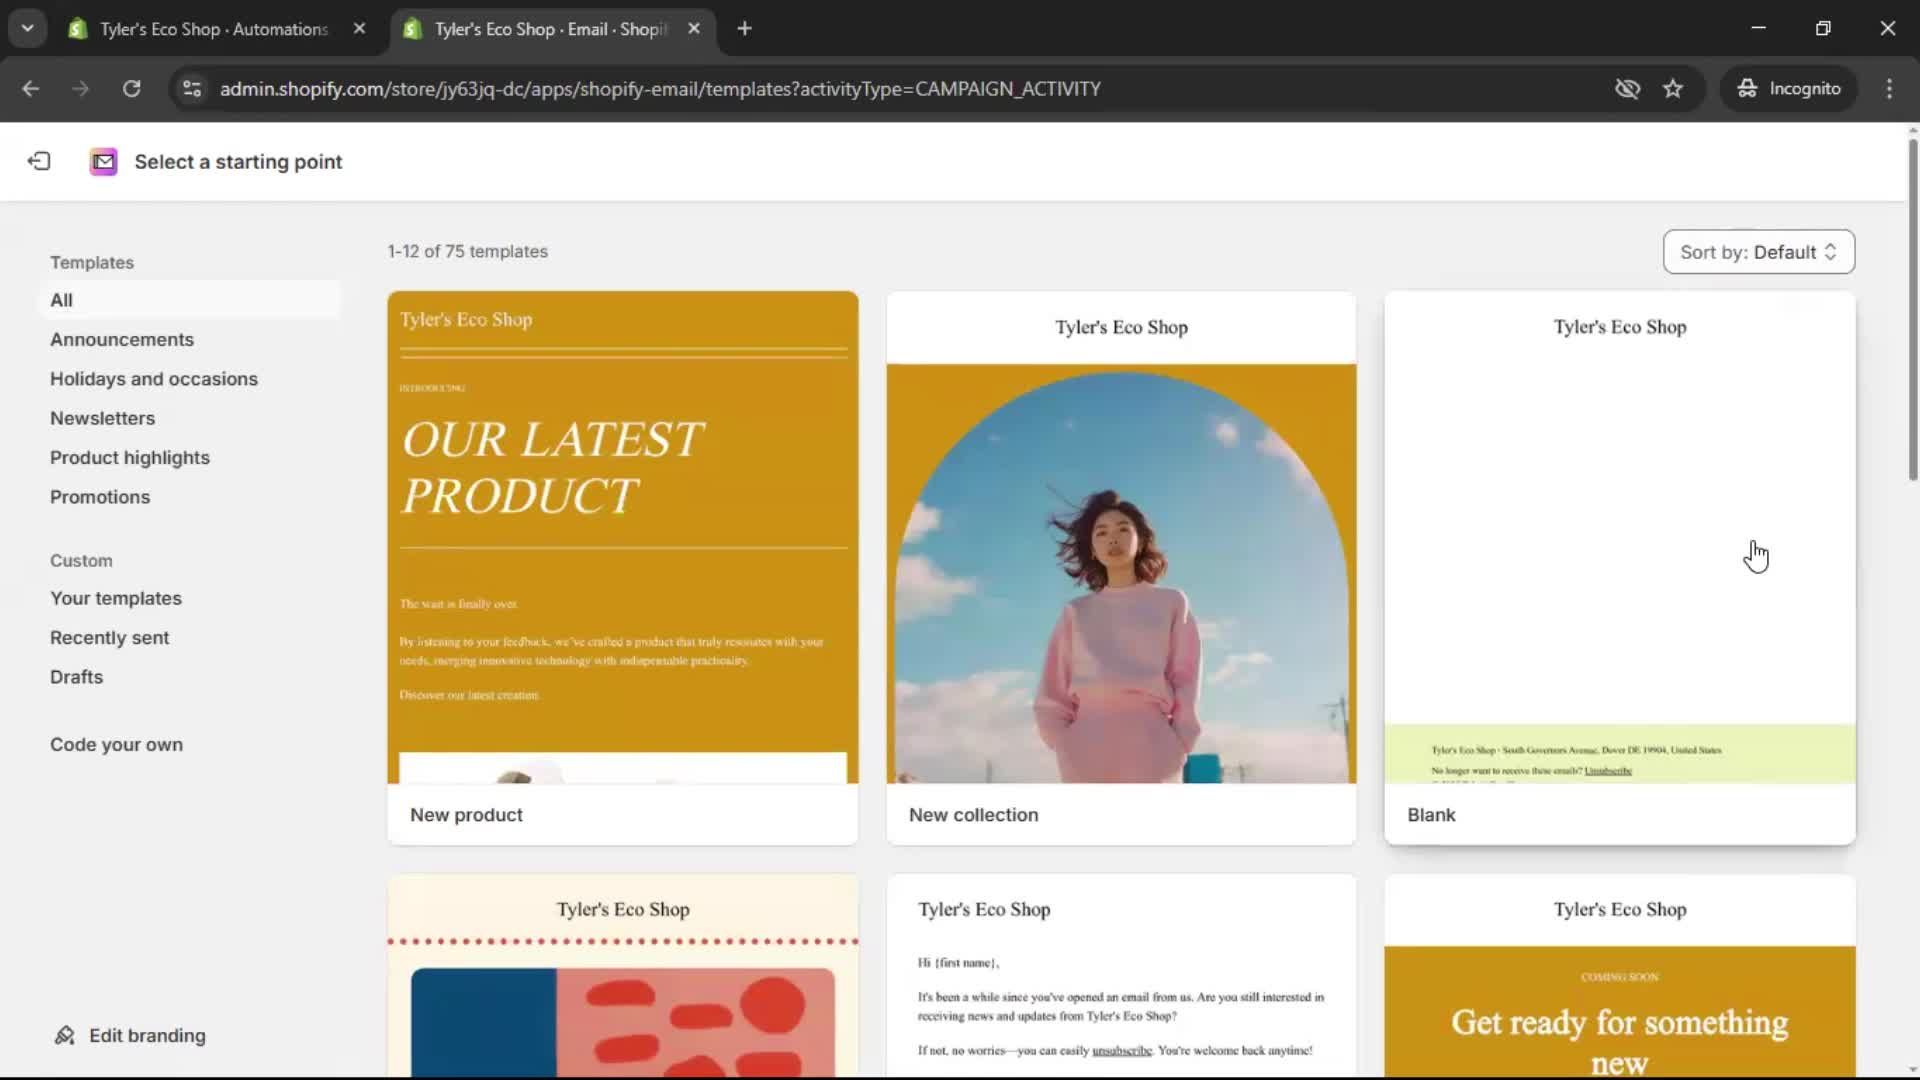
Task: Bookmark this page using the star icon
Action: pos(1673,88)
